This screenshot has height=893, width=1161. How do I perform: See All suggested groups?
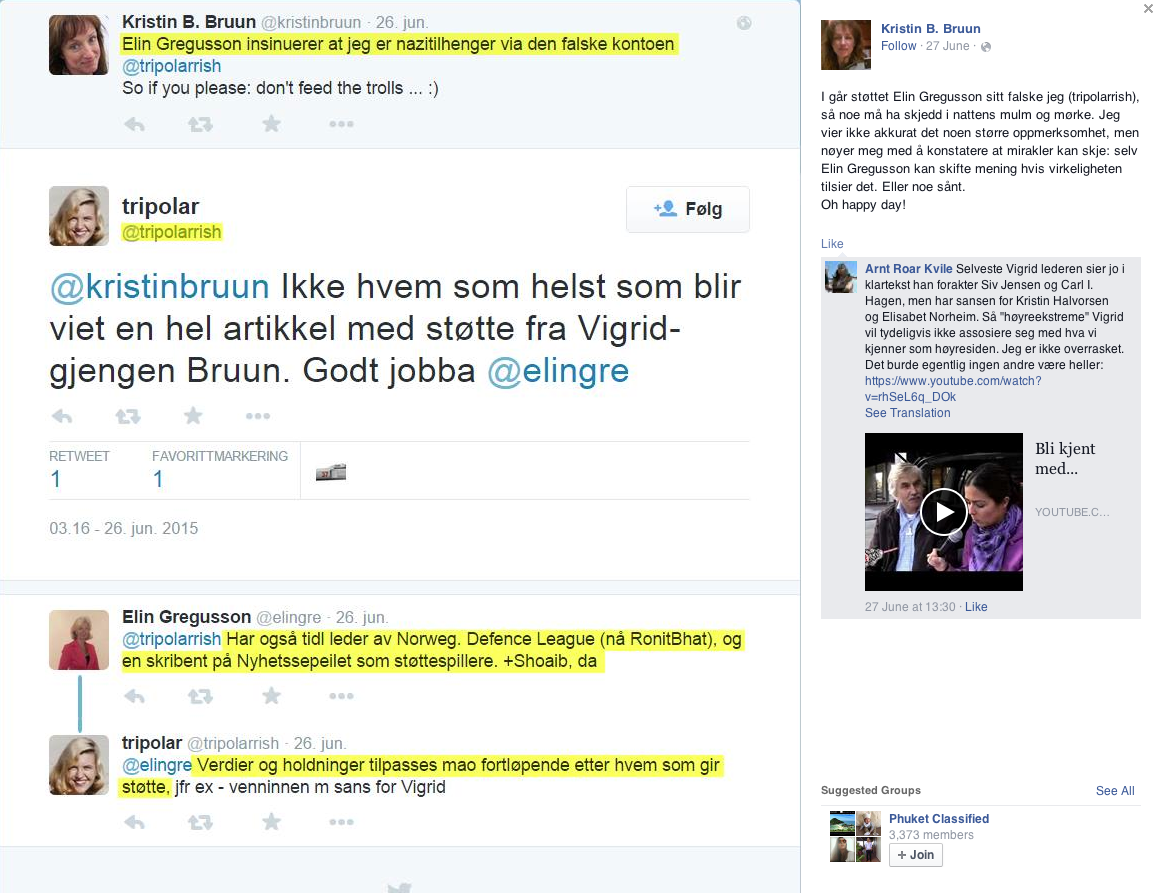point(1114,790)
